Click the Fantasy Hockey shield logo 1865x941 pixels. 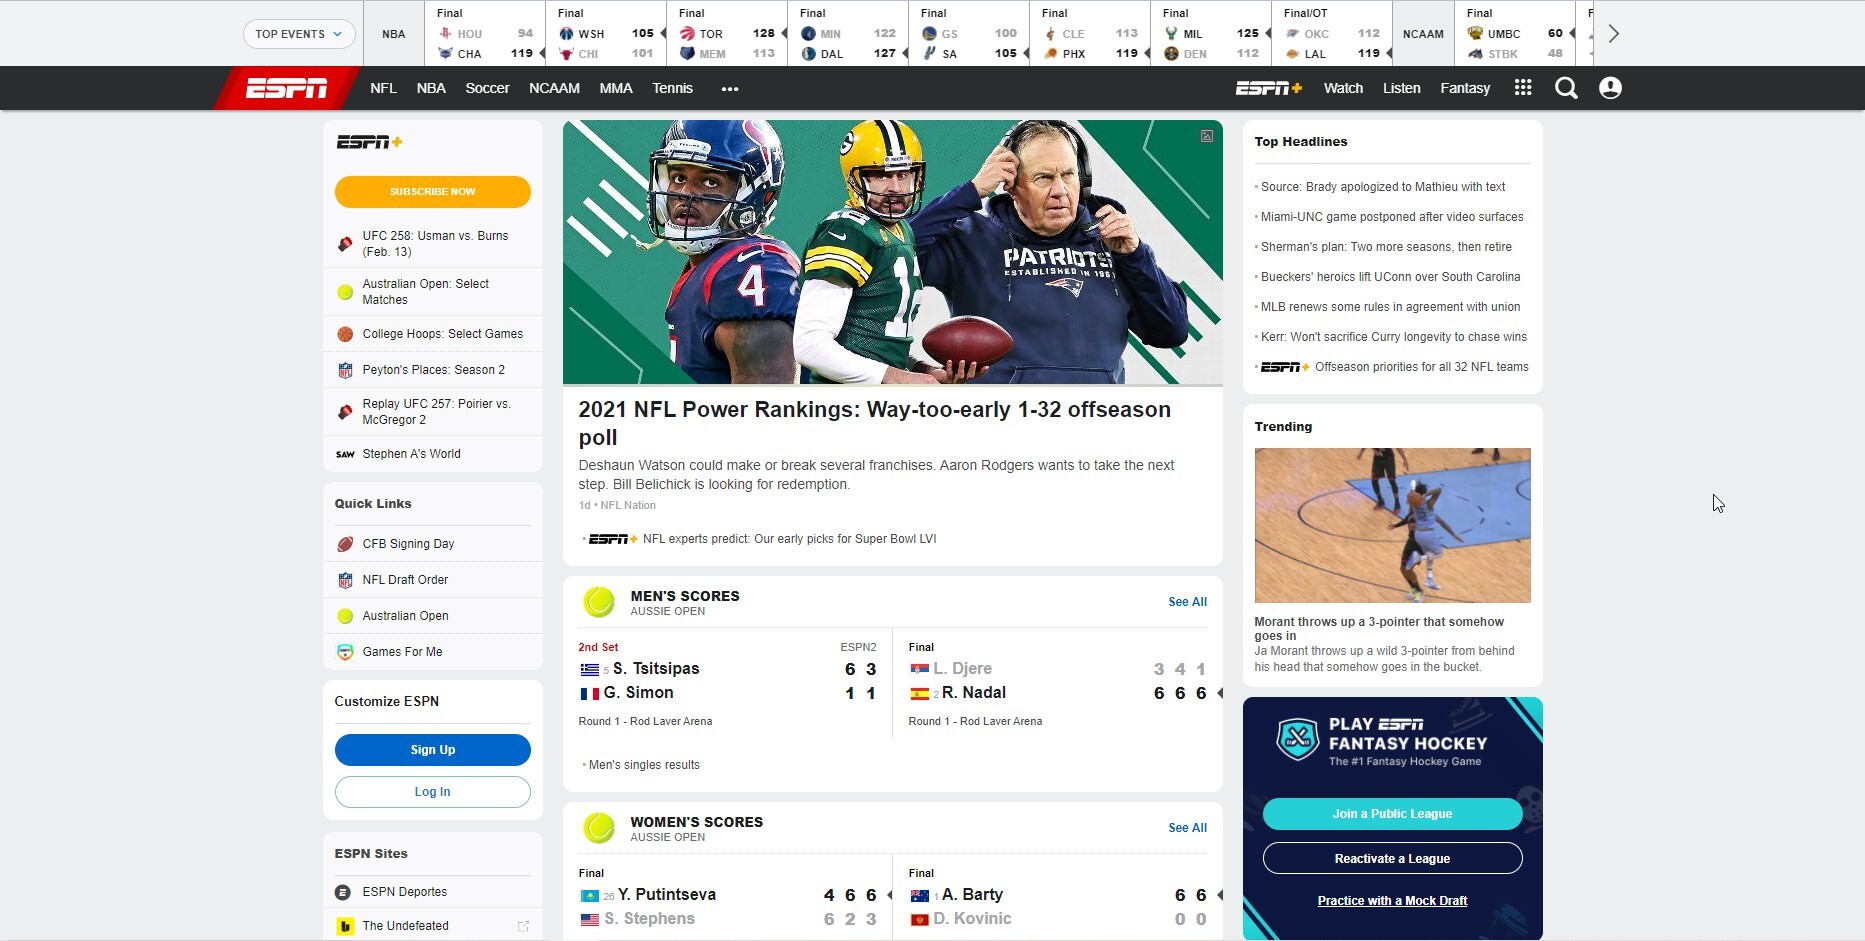[1297, 741]
